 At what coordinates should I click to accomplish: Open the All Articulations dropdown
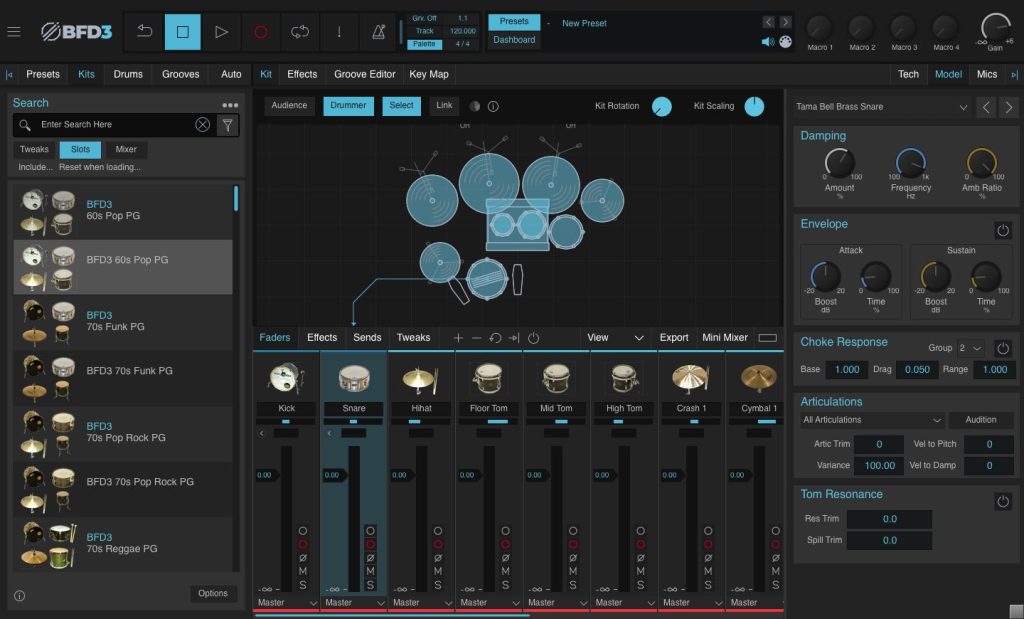click(871, 419)
